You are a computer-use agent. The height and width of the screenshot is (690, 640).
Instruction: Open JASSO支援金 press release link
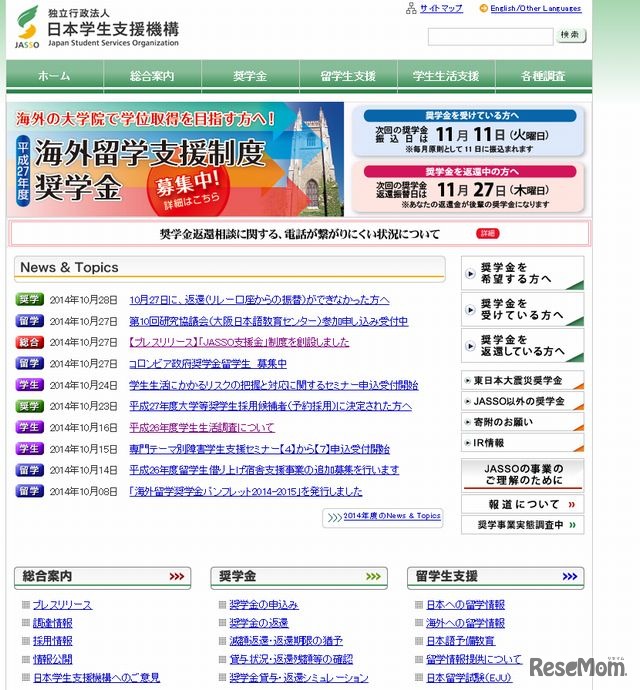239,342
